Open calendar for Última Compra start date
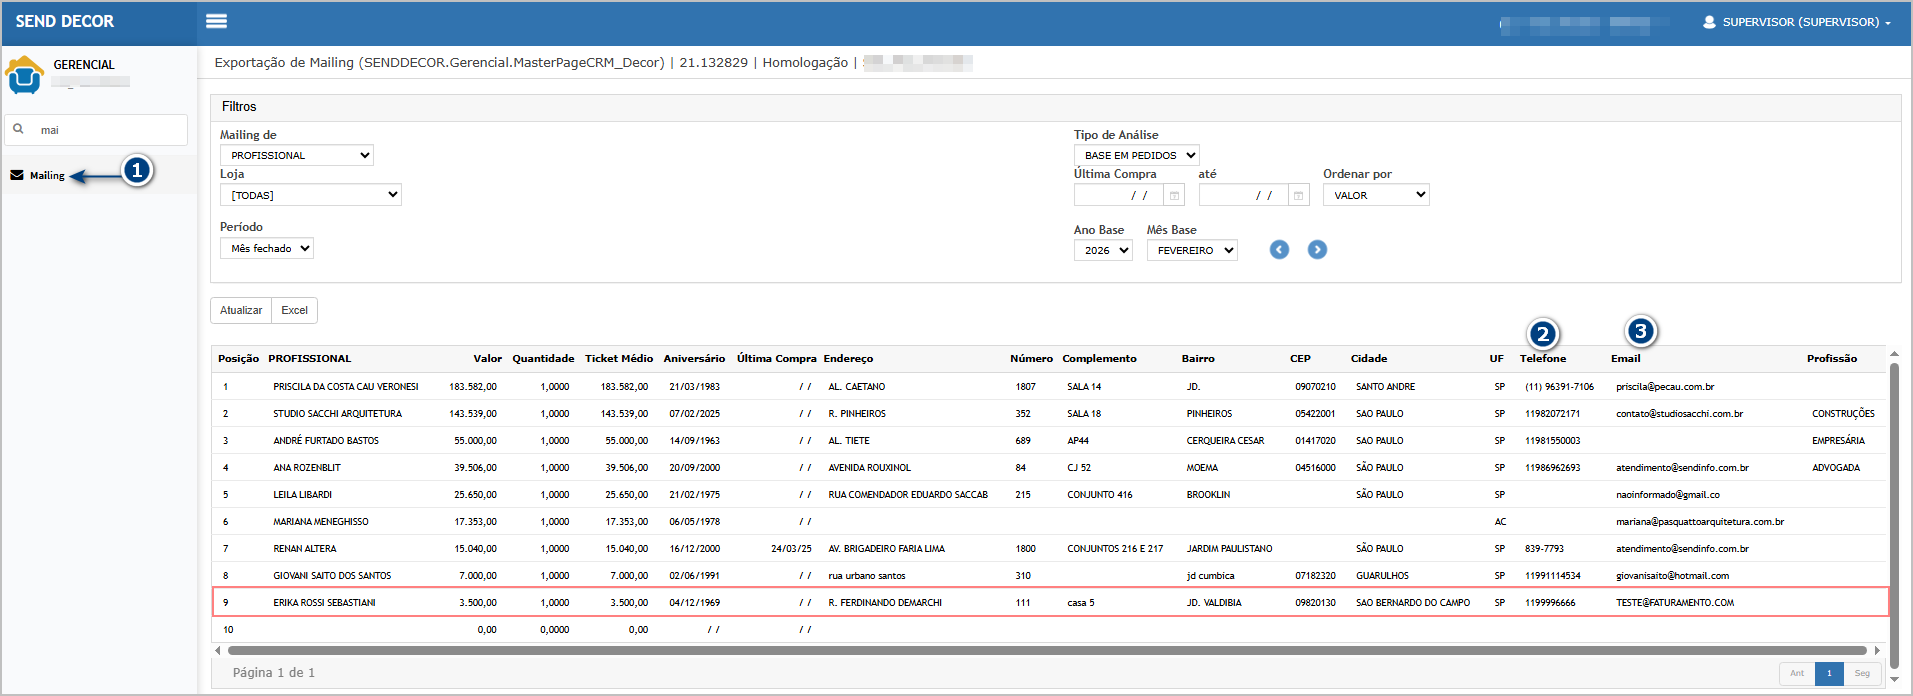The image size is (1913, 696). click(1175, 196)
